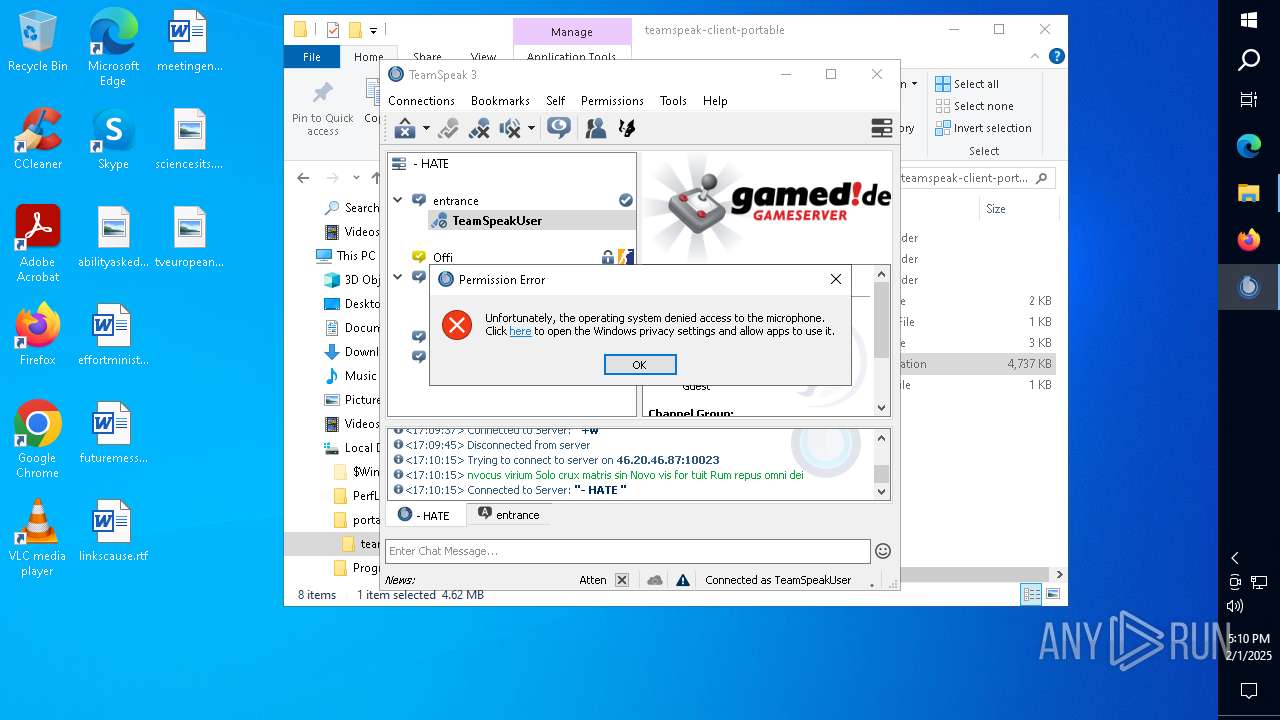
Task: Open the CCleaner desktop shortcut
Action: (x=38, y=139)
